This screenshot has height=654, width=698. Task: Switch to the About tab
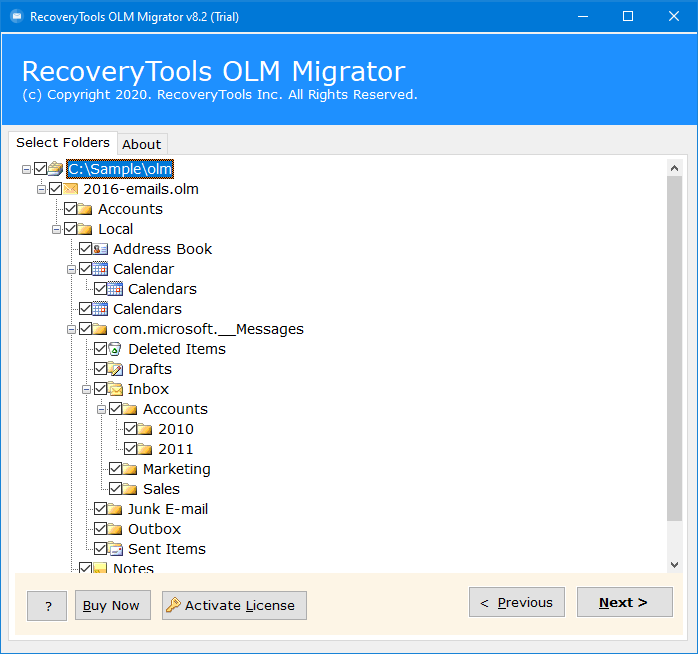click(x=142, y=144)
